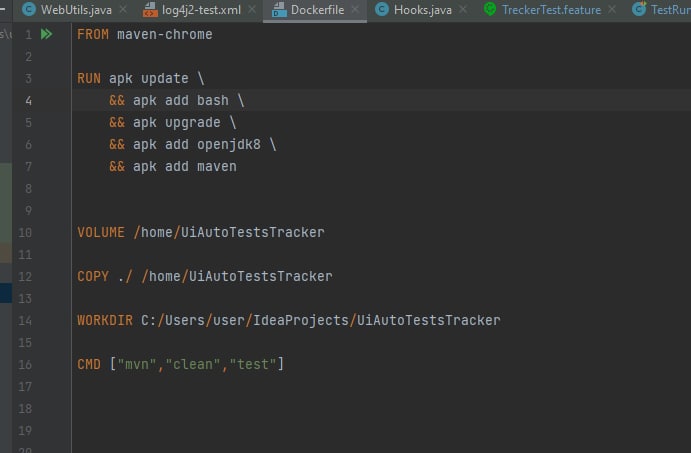
Task: Click line number 16 in the gutter
Action: pyautogui.click(x=25, y=365)
